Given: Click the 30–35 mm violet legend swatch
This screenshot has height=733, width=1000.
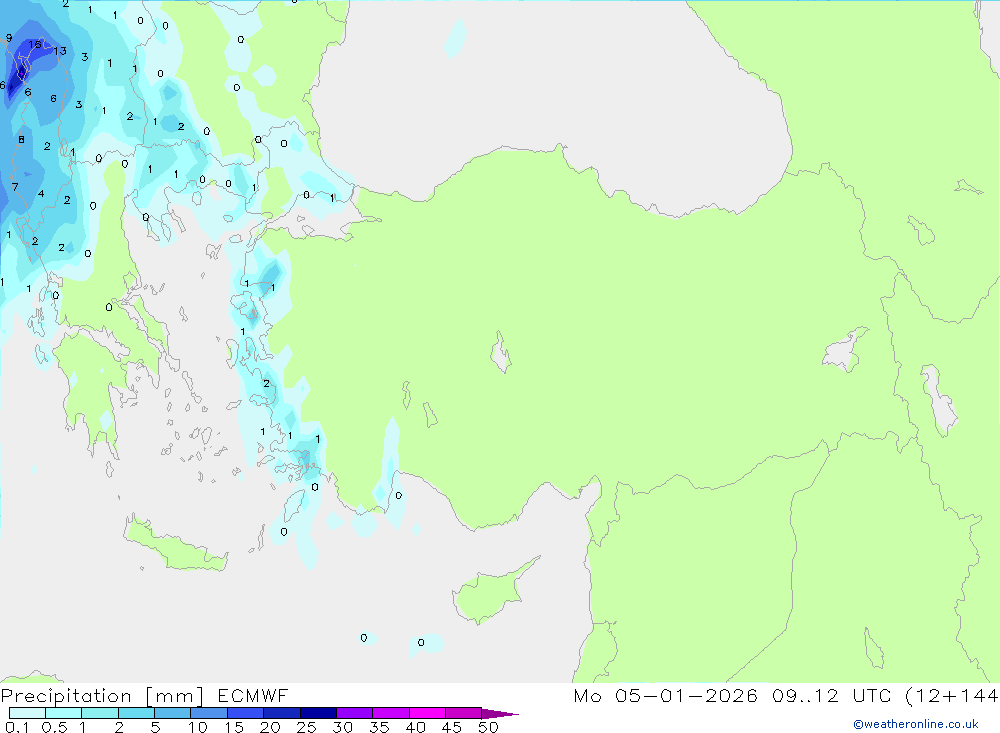Looking at the screenshot, I should coord(354,713).
